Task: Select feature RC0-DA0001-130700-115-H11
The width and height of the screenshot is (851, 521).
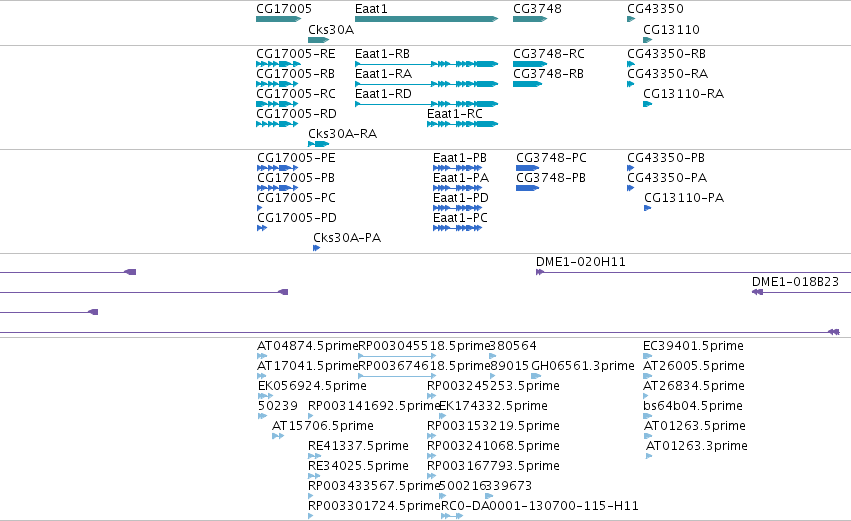Action: coord(452,516)
